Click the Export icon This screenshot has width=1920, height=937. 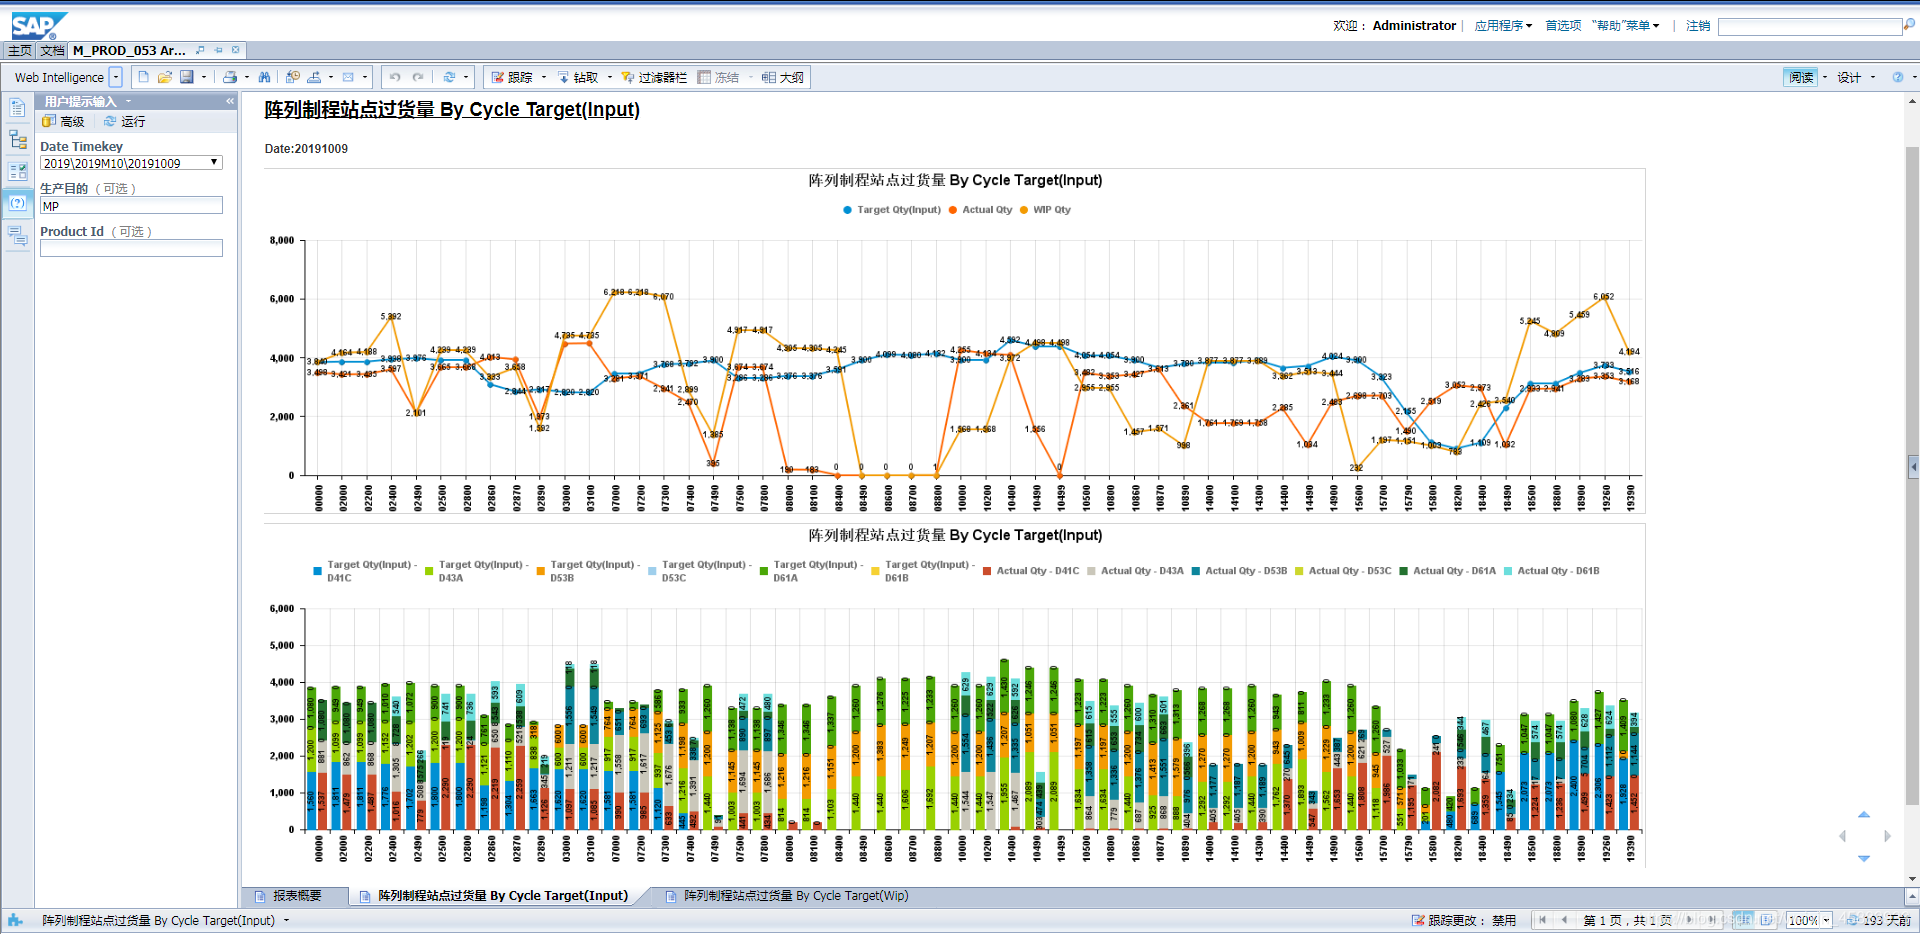tap(315, 77)
